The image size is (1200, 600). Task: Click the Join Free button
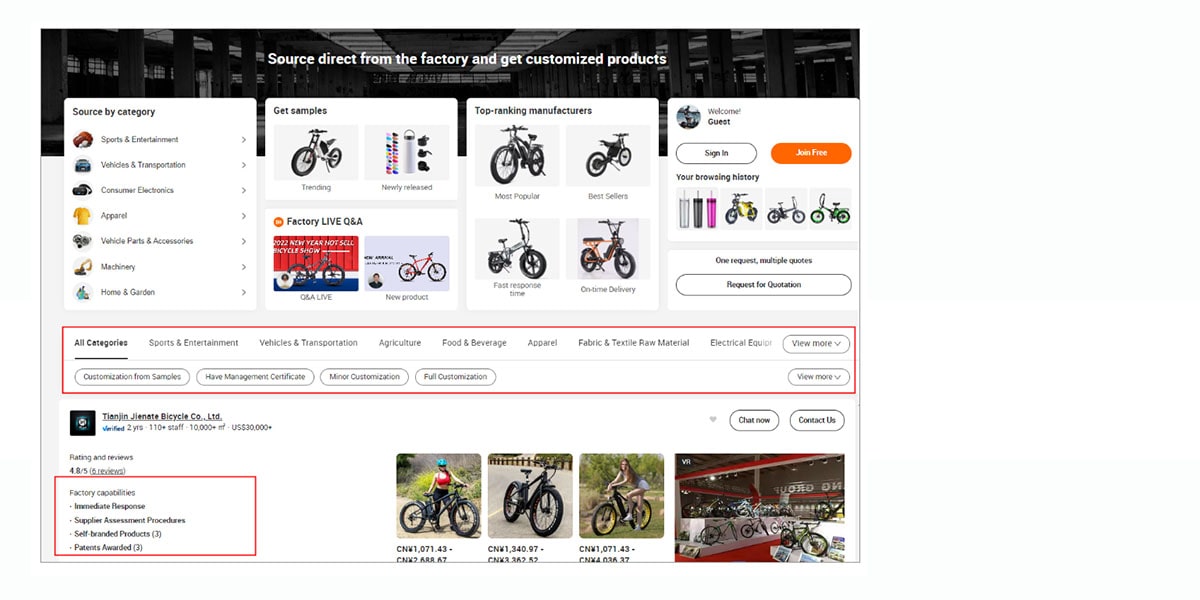811,153
